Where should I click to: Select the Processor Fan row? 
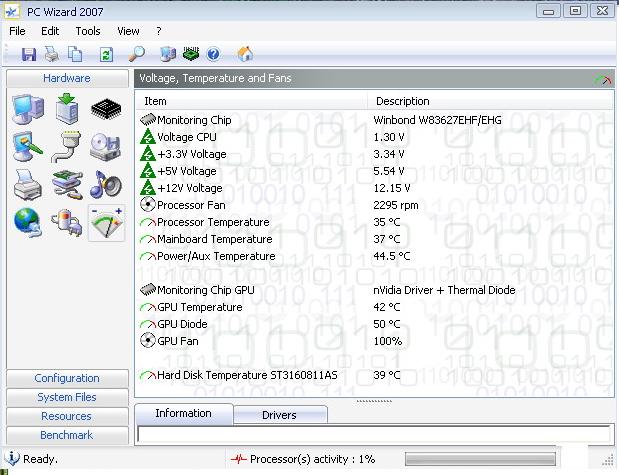(x=374, y=205)
